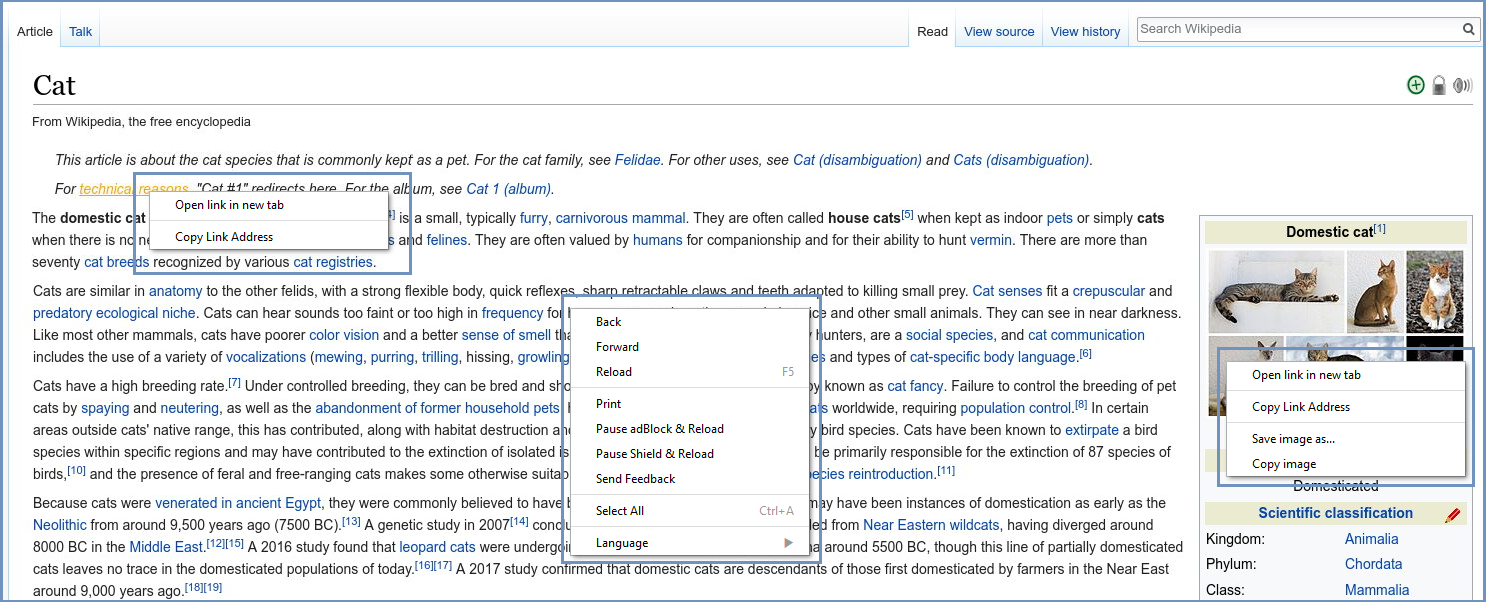Click the technical reasons link
This screenshot has height=602, width=1486.
tap(134, 189)
